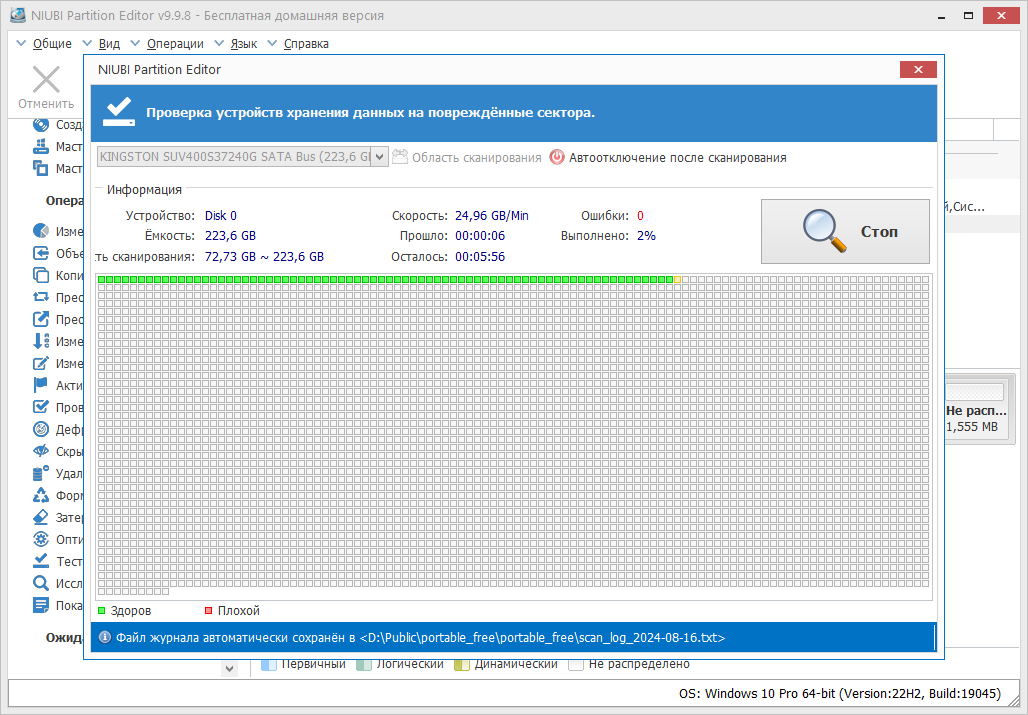Click the hide volume eye icon
This screenshot has width=1028, height=715.
pyautogui.click(x=41, y=451)
